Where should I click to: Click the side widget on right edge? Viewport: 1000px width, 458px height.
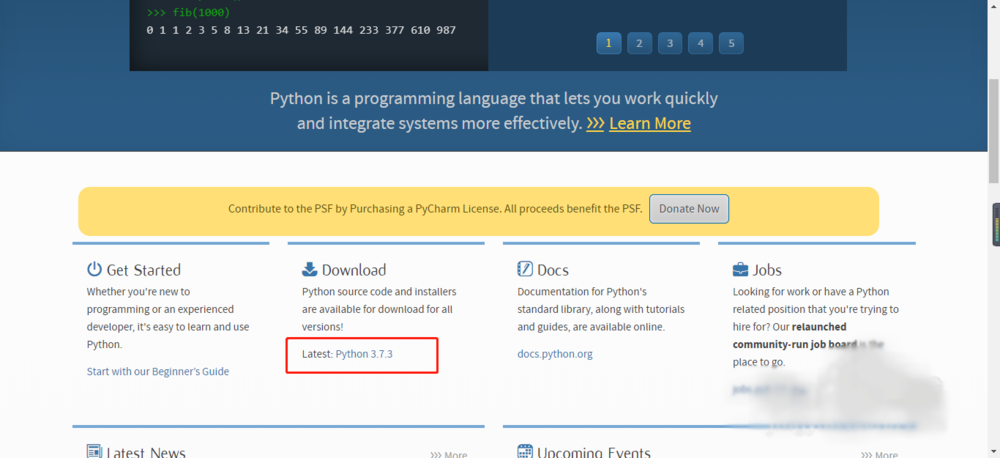click(996, 225)
